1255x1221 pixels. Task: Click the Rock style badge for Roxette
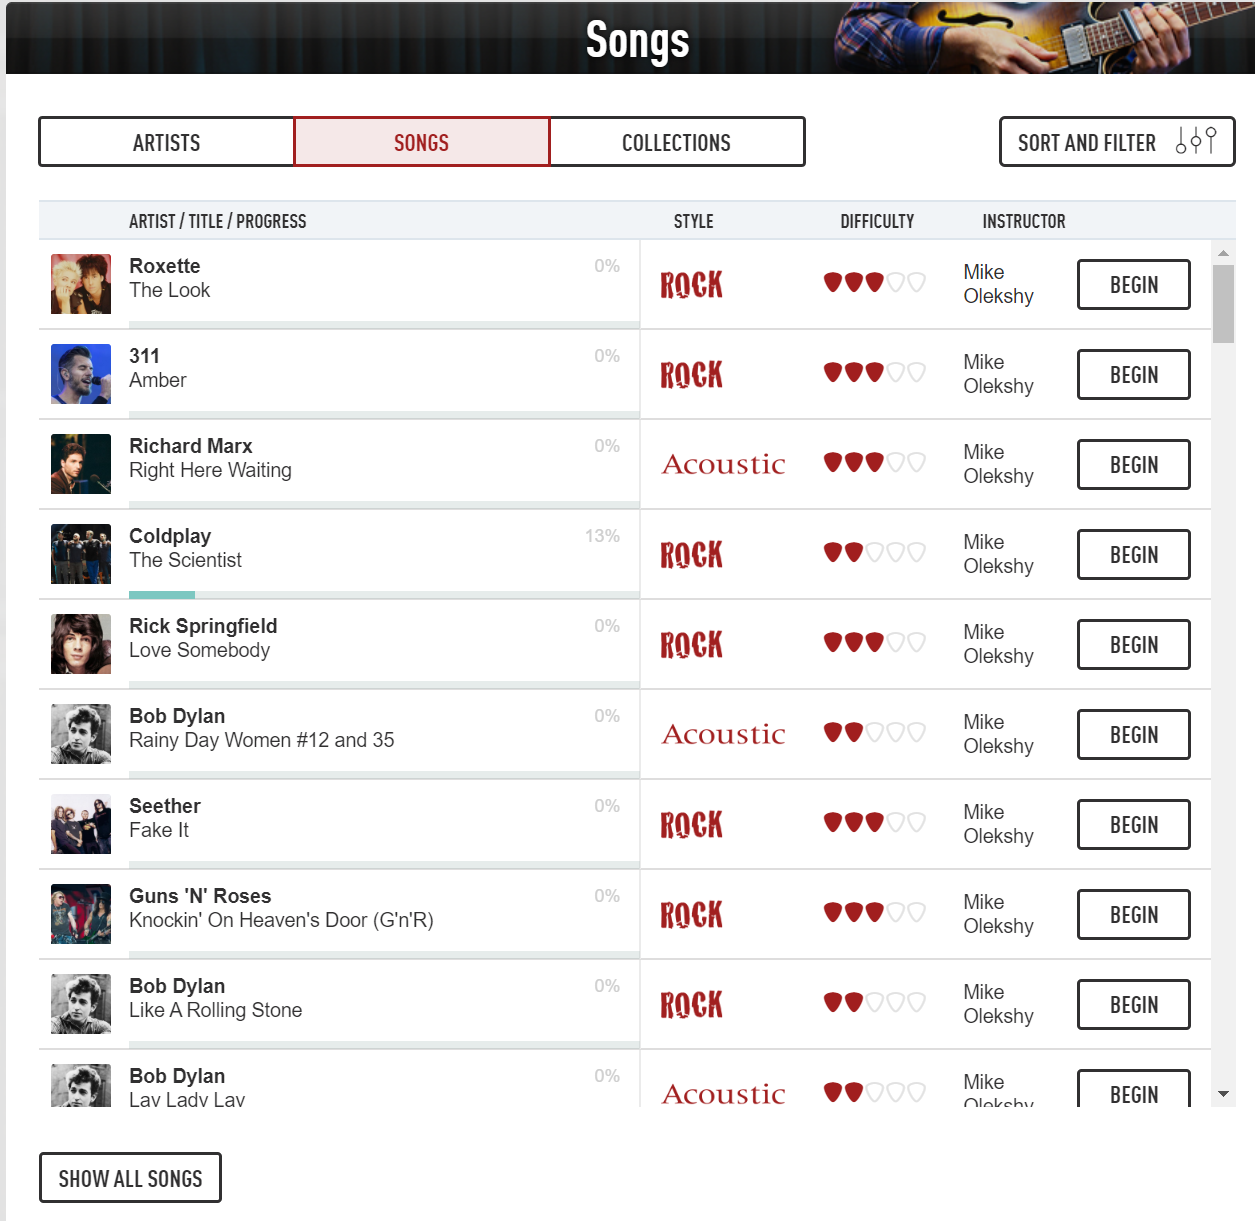click(x=691, y=285)
